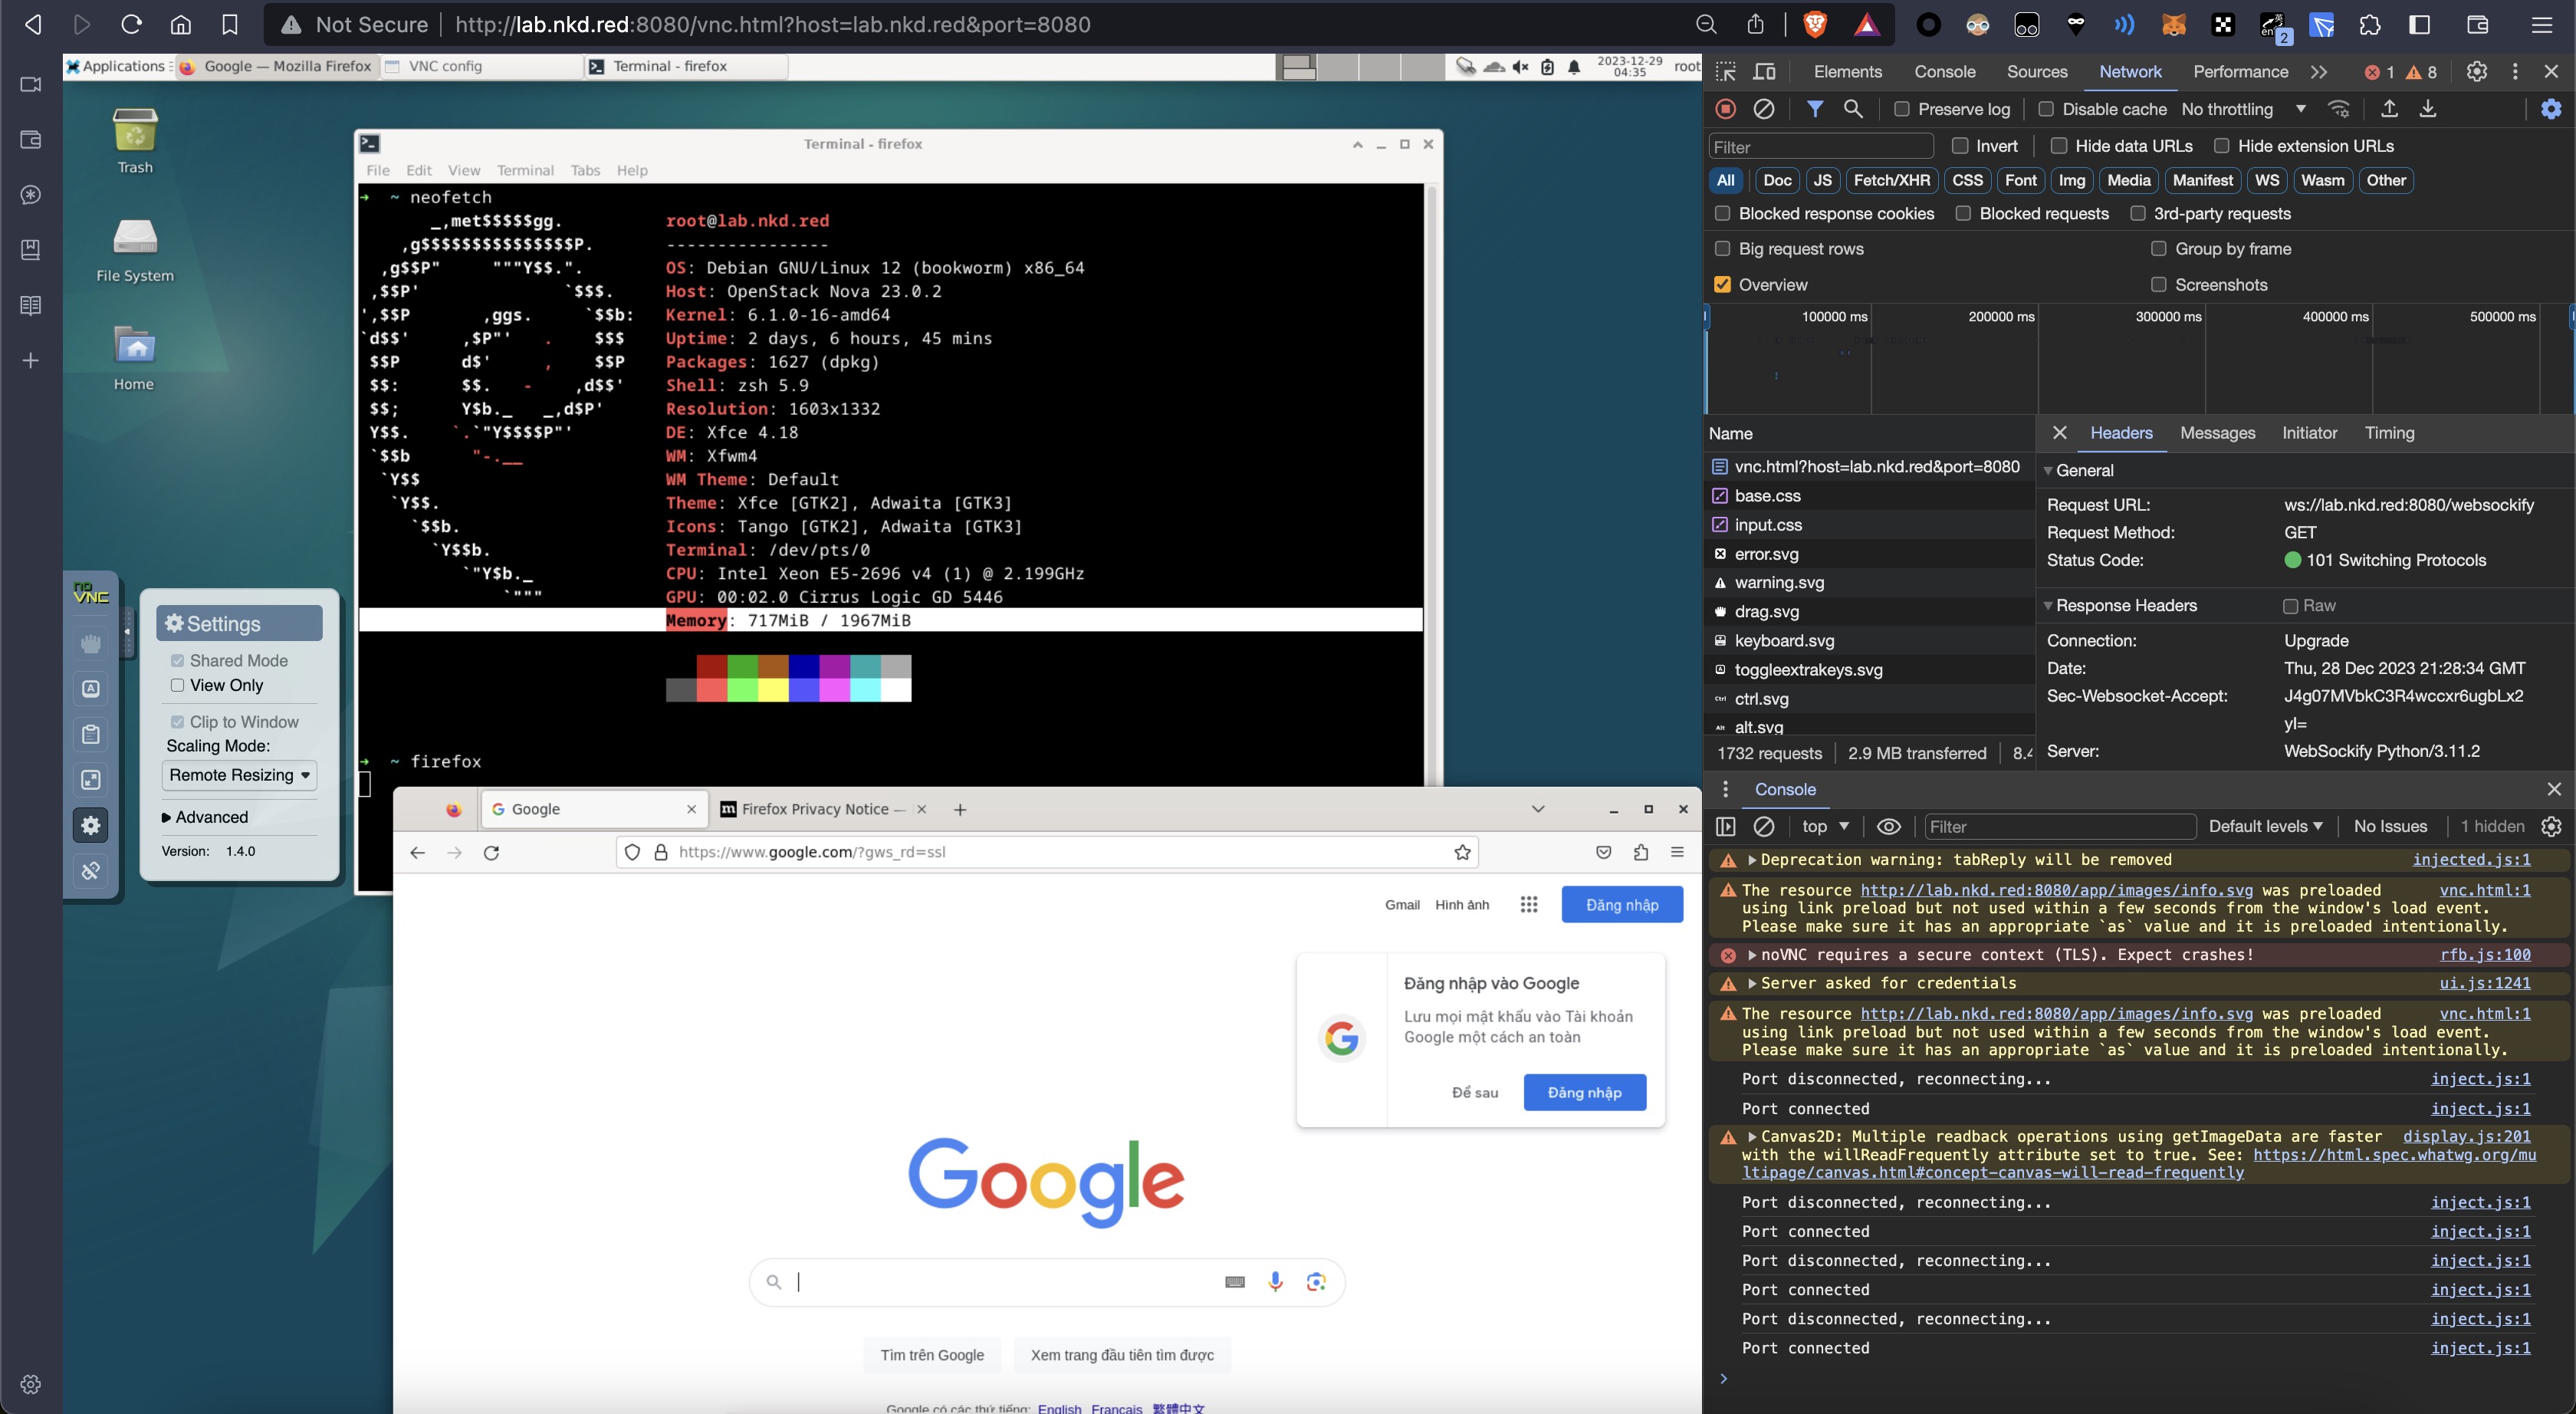Click the noVNC fullscreen toggle icon
The image size is (2576, 1414).
coord(91,780)
